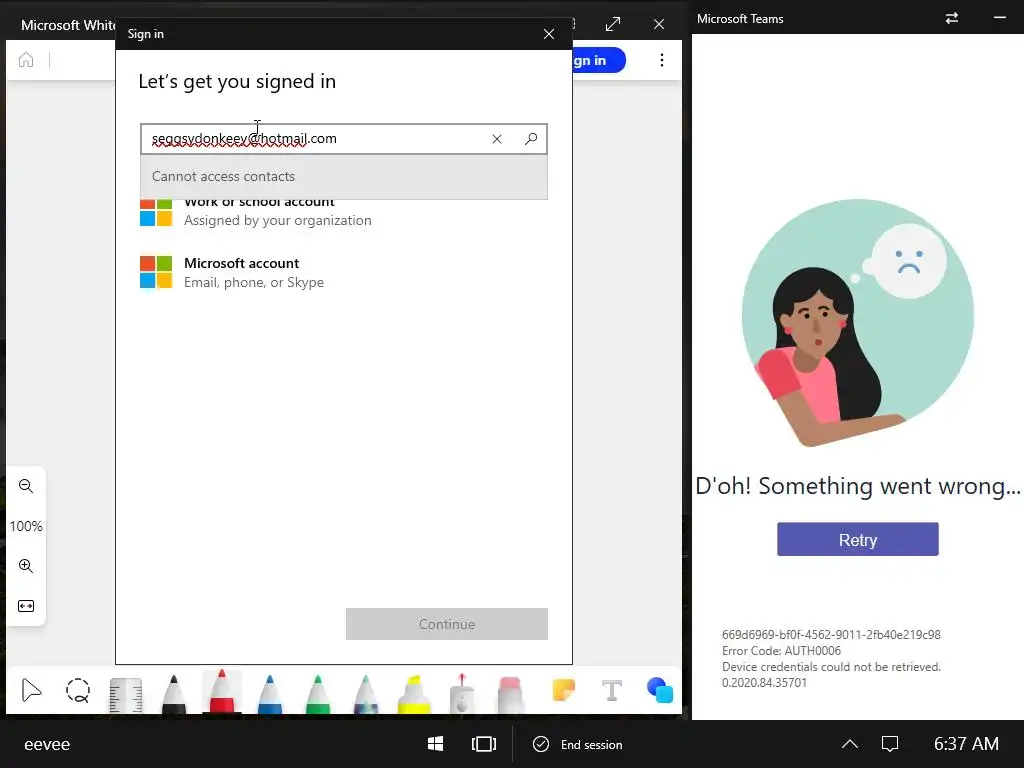The image size is (1024, 768).
Task: Select the pointer selection tool
Action: [31, 690]
